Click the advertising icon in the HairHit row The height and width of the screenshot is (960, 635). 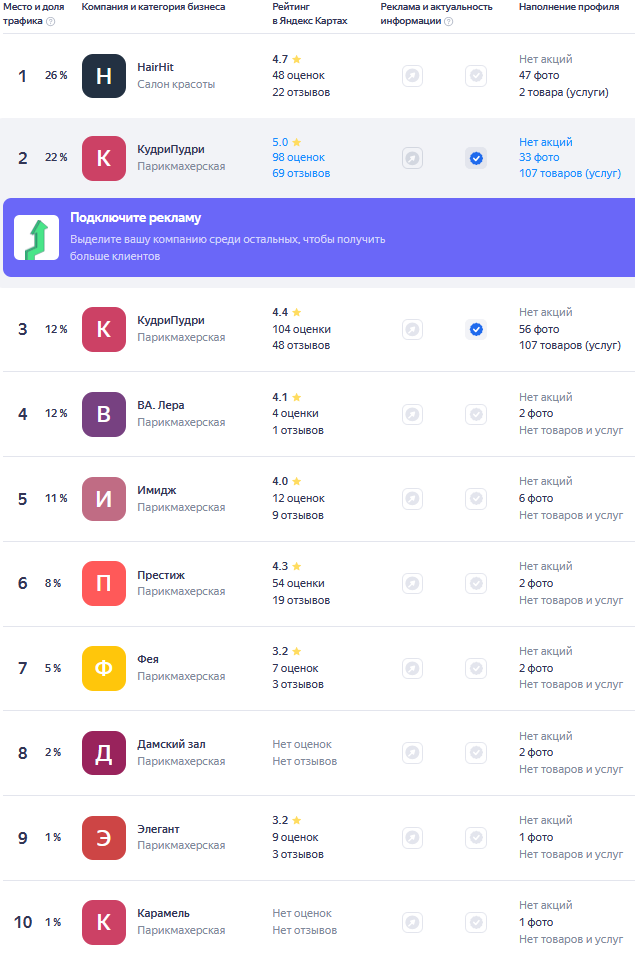click(413, 76)
